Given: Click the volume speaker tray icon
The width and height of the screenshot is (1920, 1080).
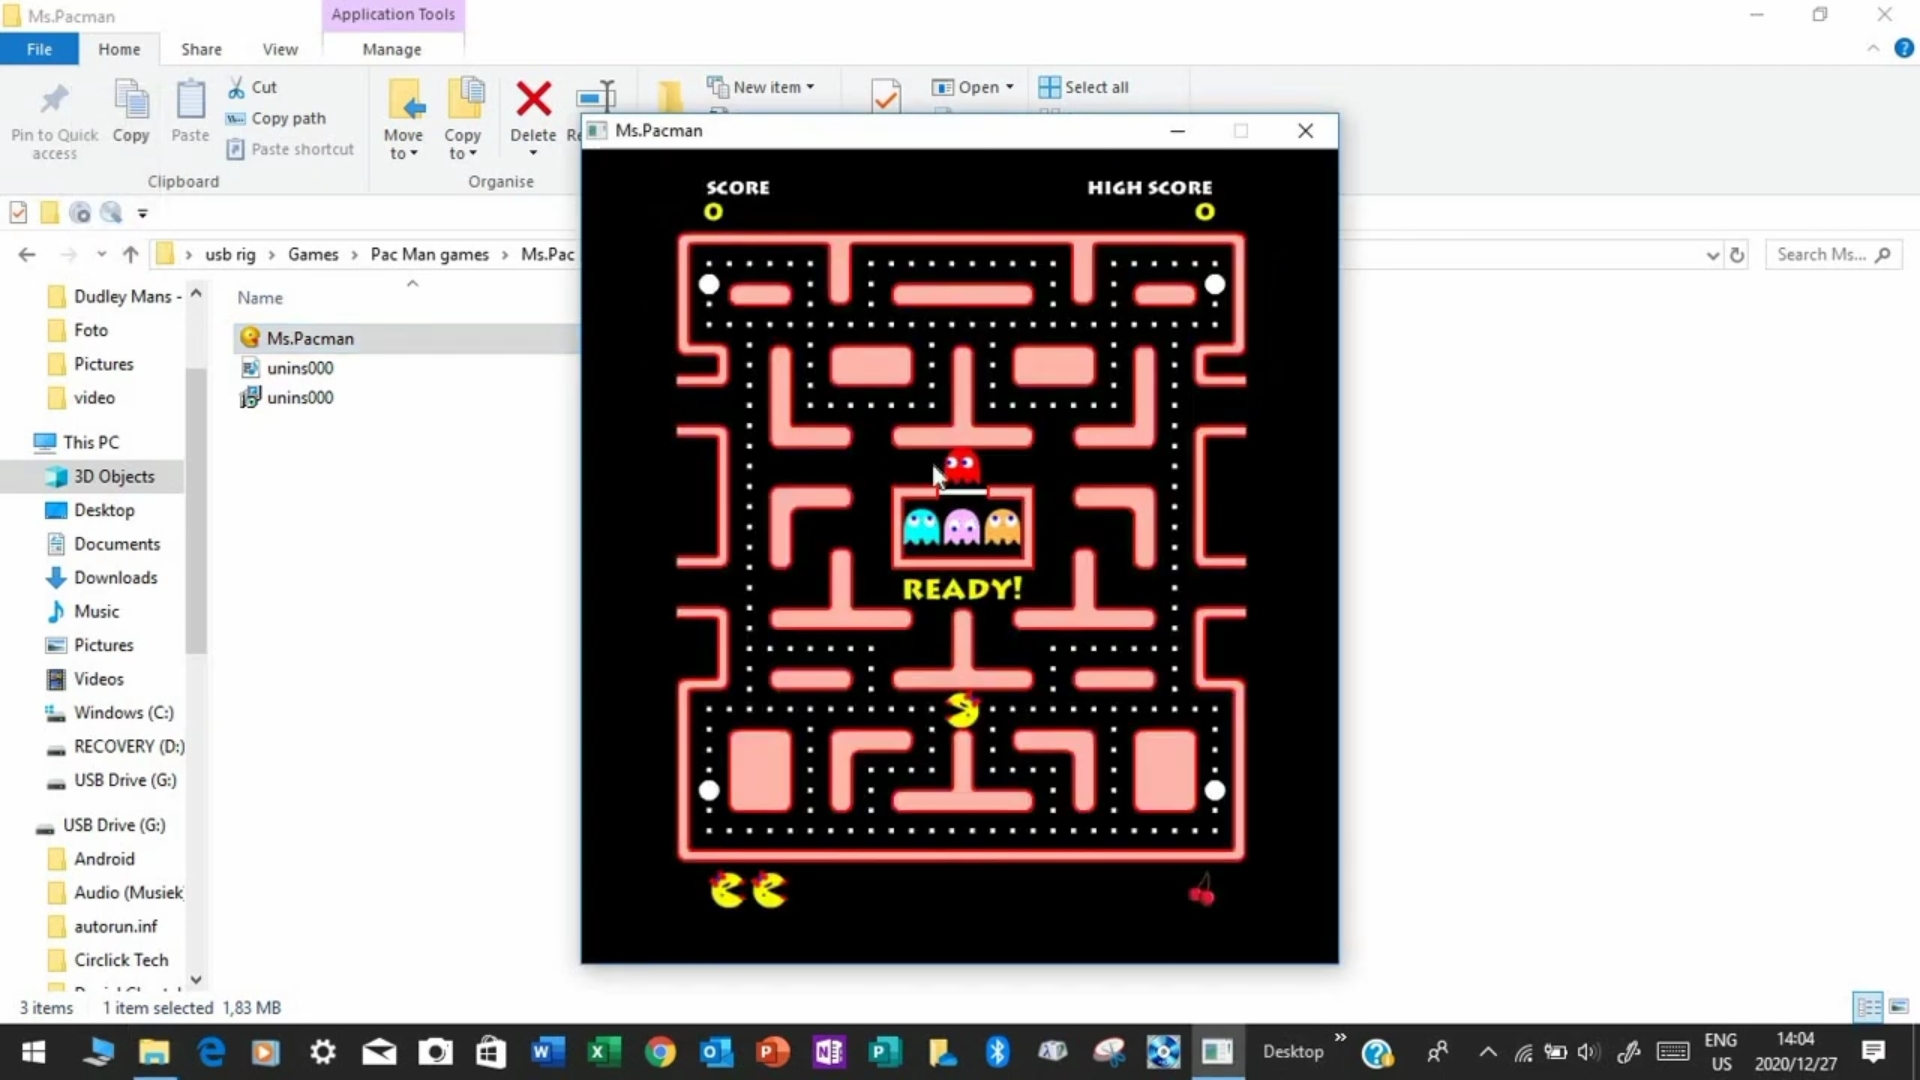Looking at the screenshot, I should click(1588, 1052).
